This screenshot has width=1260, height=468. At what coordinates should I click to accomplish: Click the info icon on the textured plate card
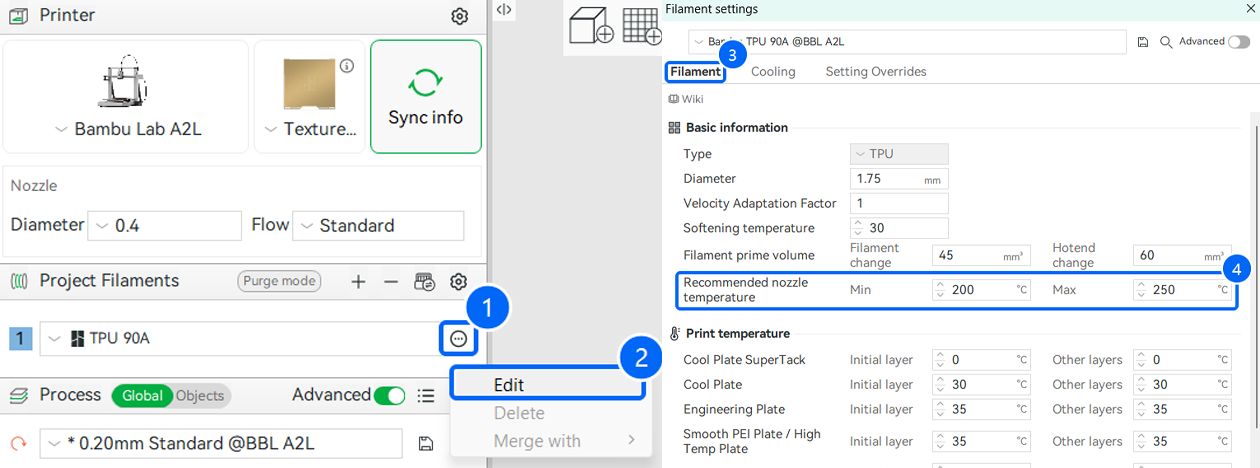(x=347, y=66)
